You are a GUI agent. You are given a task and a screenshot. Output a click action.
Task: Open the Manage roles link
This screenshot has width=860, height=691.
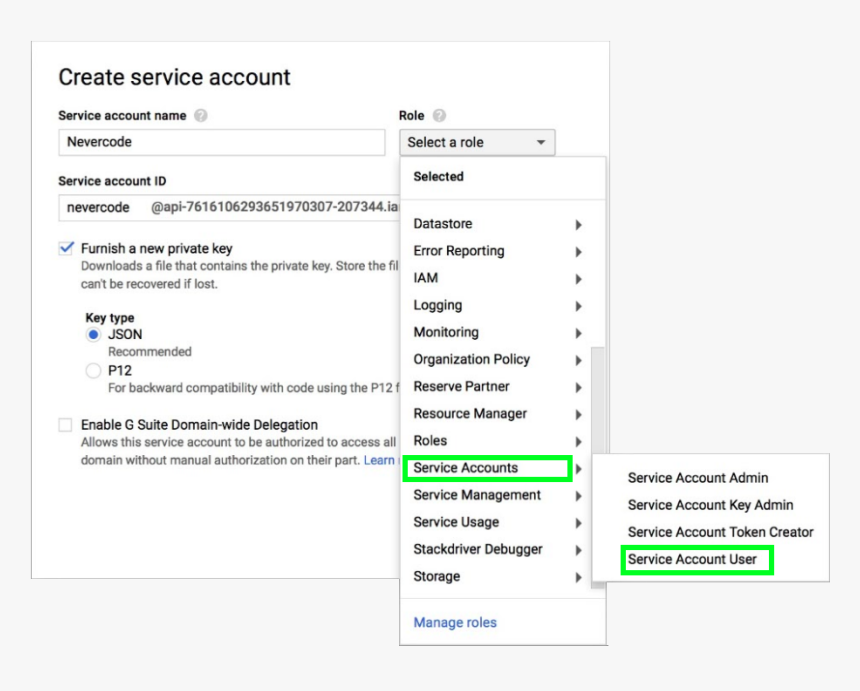point(455,622)
